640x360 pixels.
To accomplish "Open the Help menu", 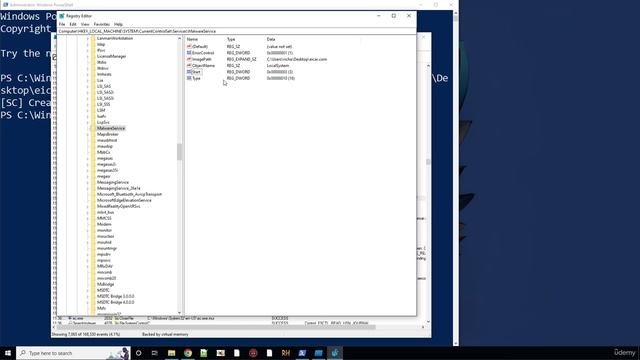I will coord(118,24).
